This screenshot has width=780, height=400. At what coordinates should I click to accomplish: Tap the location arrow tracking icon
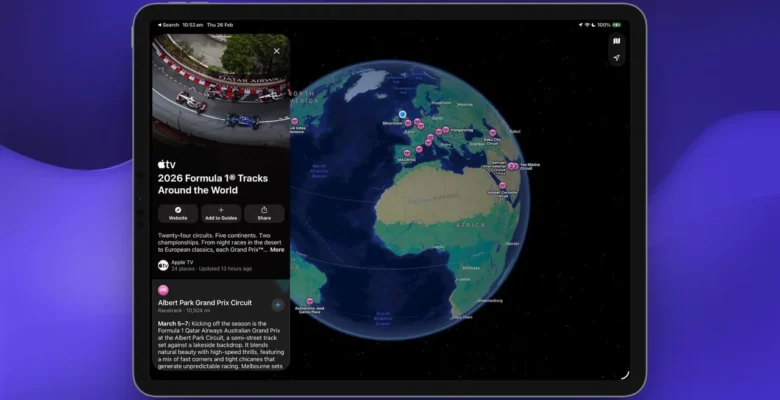coord(616,58)
